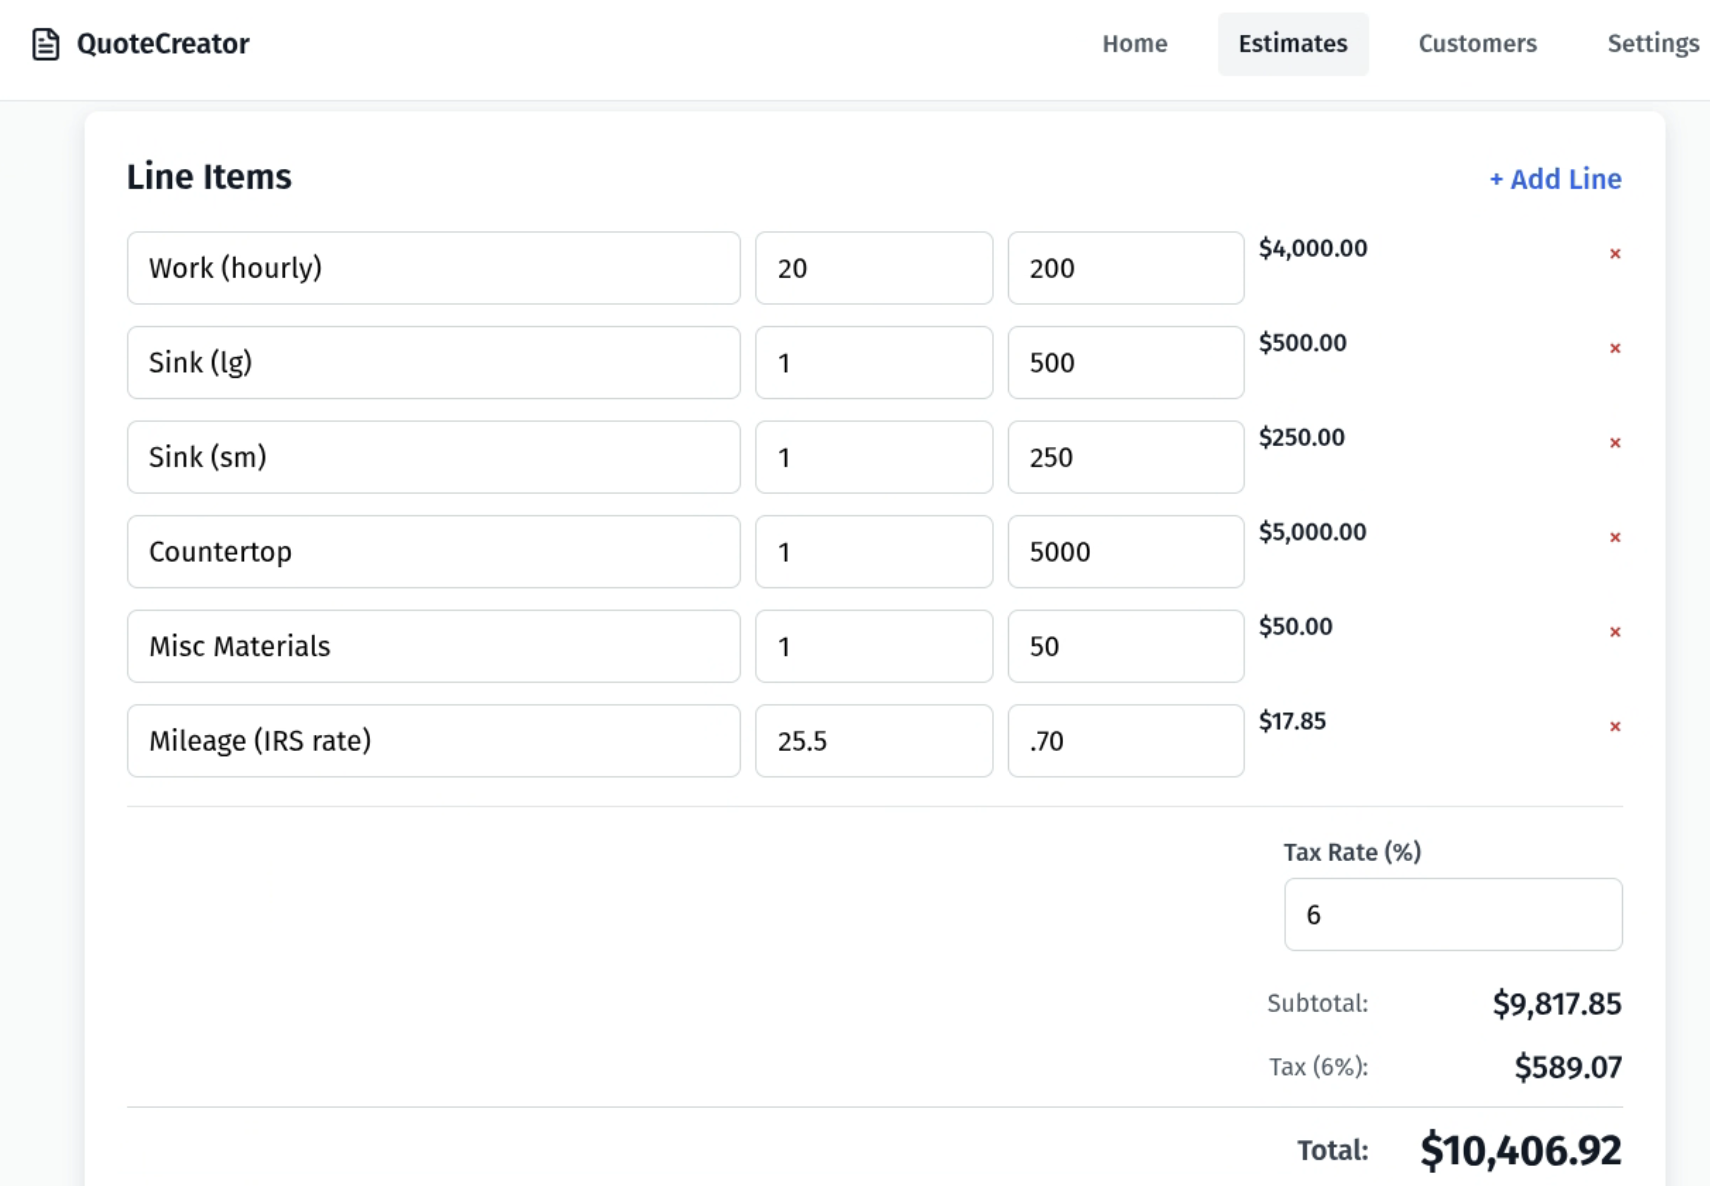1710x1186 pixels.
Task: Open the Settings page
Action: 1652,43
